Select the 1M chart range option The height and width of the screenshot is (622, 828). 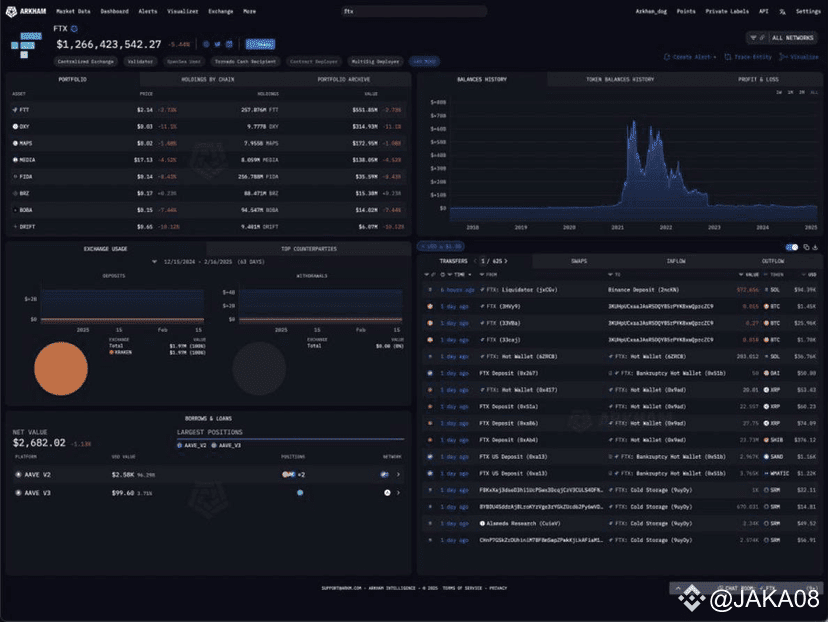click(791, 92)
